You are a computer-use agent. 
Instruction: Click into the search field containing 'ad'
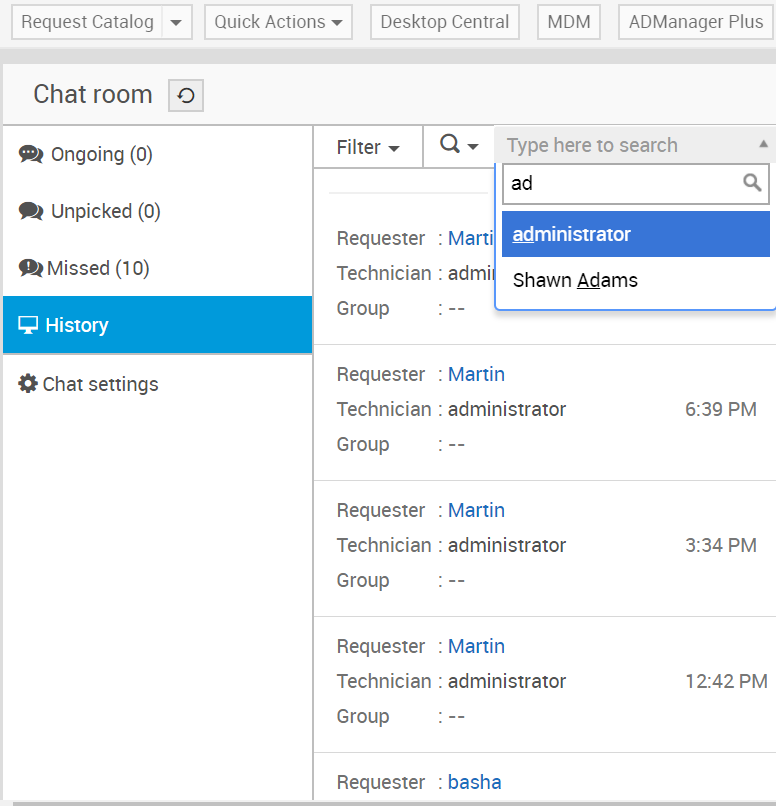[620, 184]
